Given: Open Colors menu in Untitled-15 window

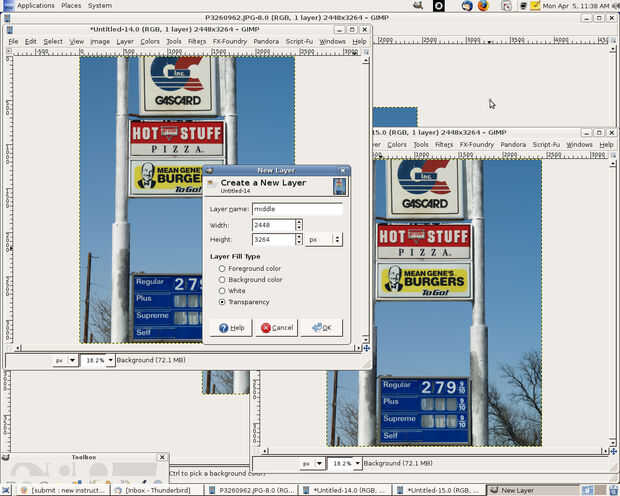Looking at the screenshot, I should [x=397, y=144].
